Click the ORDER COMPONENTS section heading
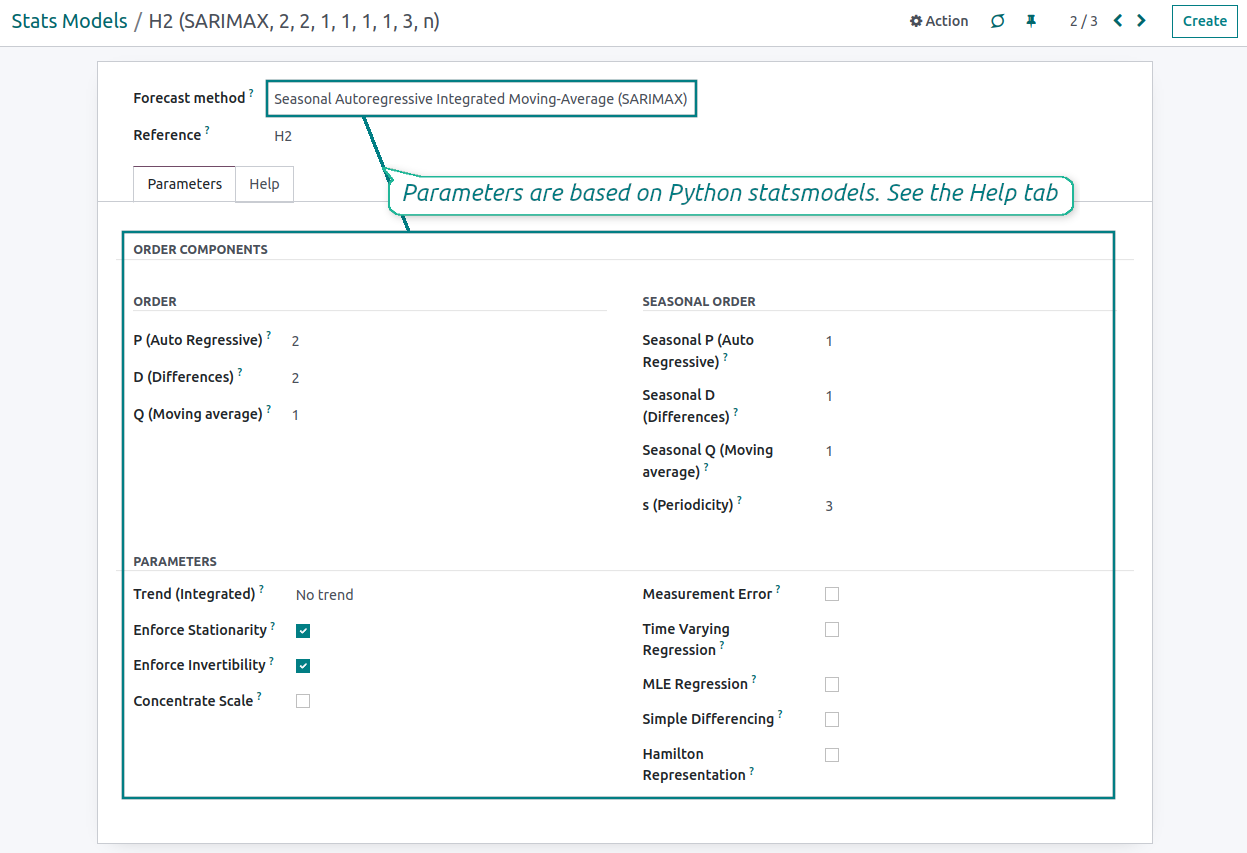The image size is (1247, 853). point(201,250)
